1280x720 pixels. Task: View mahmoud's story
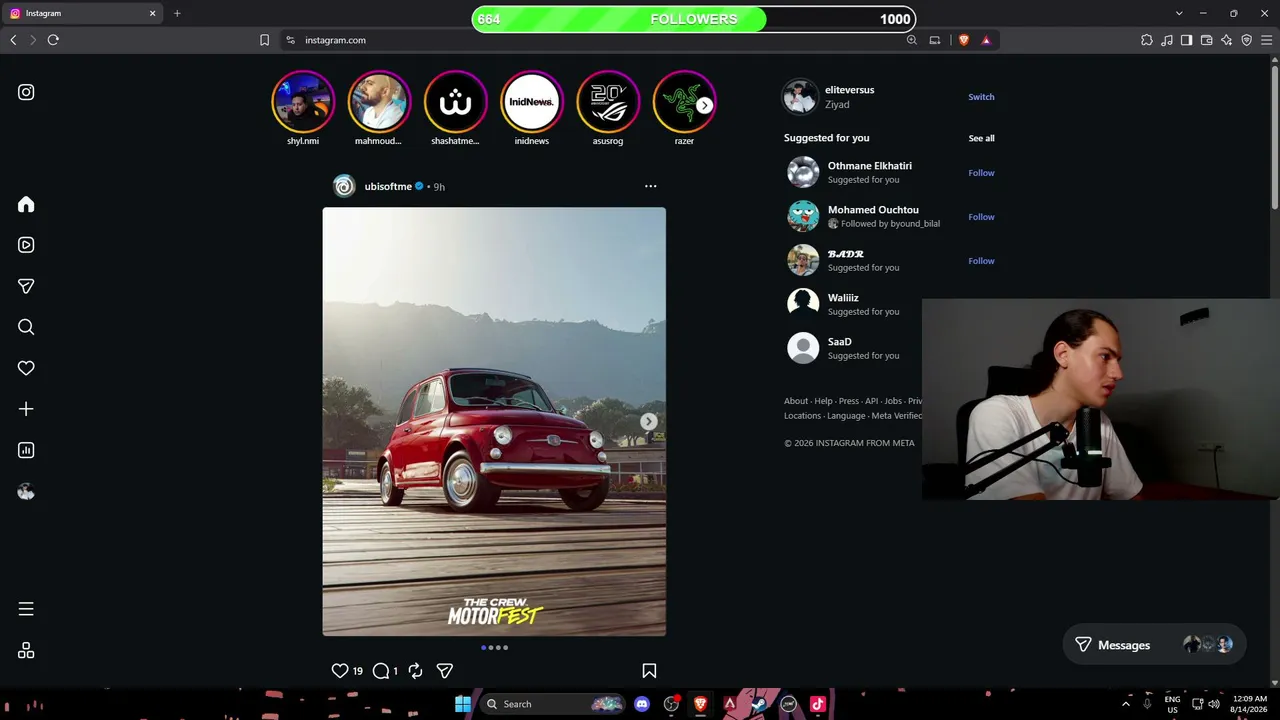[379, 102]
